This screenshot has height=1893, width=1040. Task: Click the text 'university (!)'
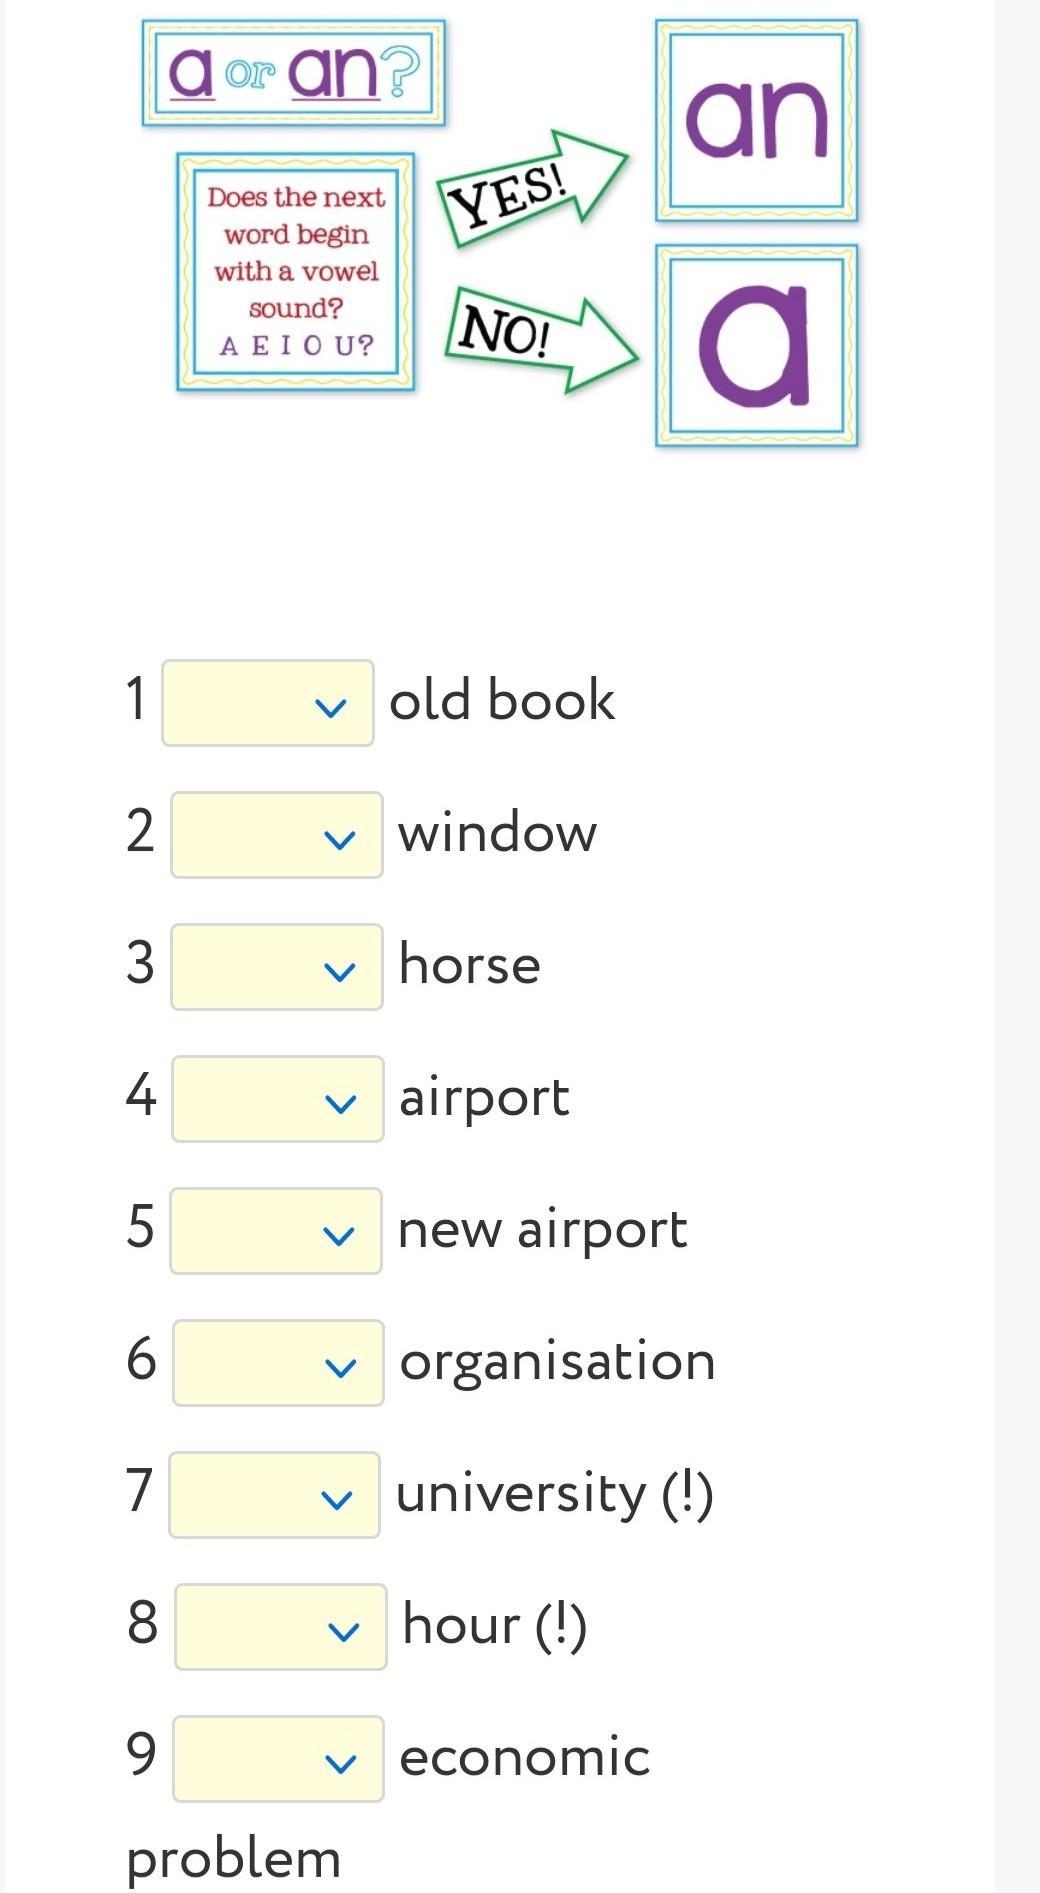click(x=555, y=1494)
